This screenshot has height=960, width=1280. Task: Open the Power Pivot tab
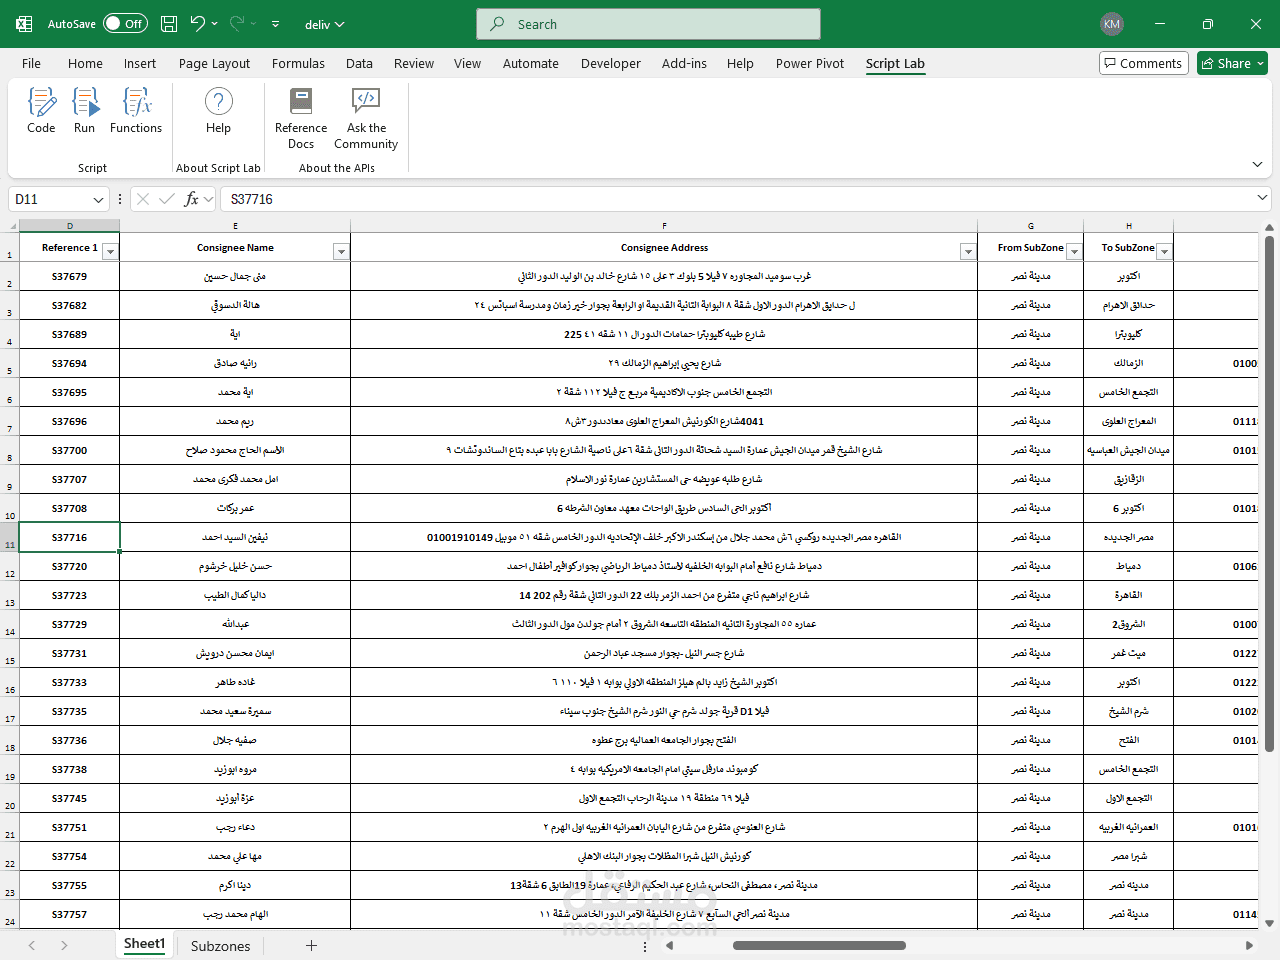point(810,63)
